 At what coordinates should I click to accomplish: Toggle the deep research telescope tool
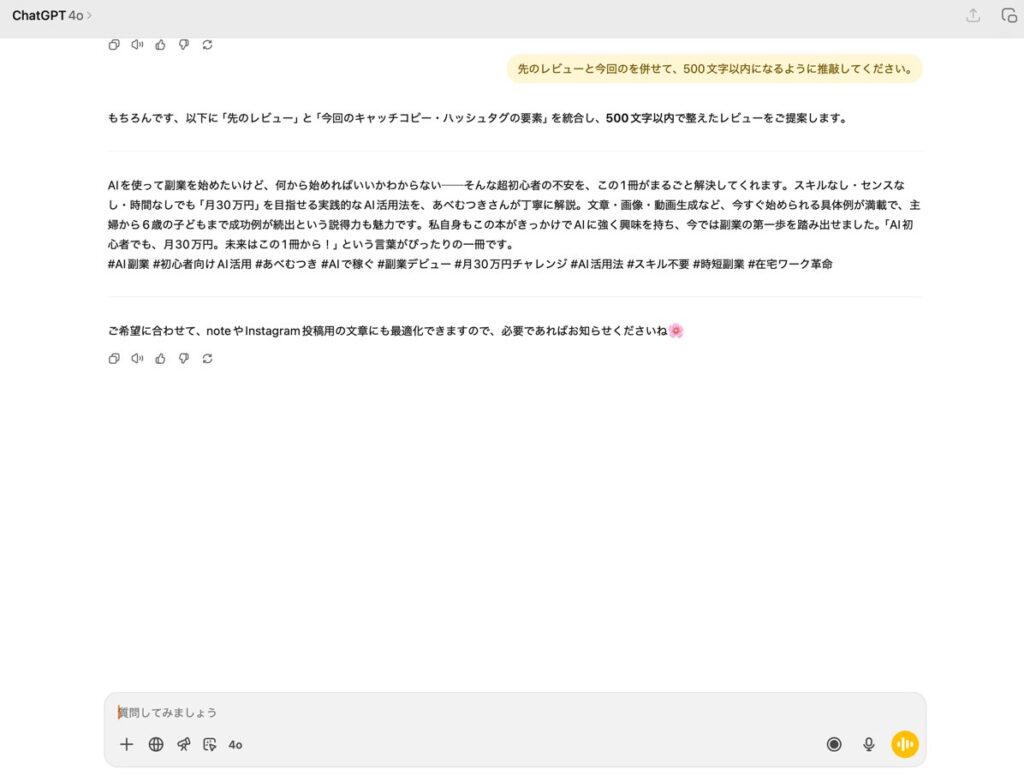[183, 744]
